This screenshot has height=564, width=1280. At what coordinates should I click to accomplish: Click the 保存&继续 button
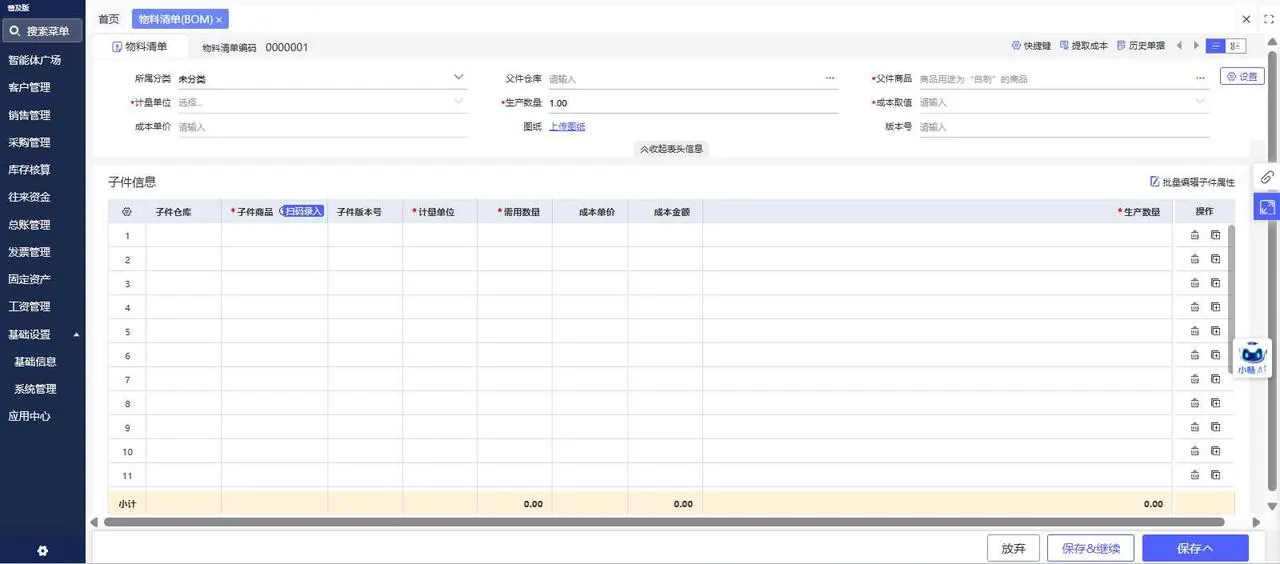click(x=1091, y=548)
